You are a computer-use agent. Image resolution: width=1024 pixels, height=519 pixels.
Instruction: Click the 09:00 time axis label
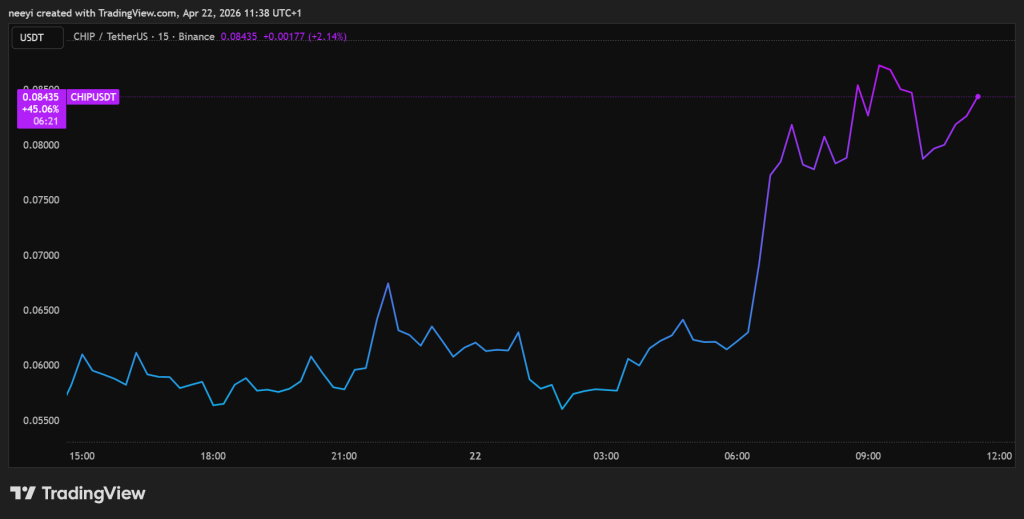[x=868, y=456]
